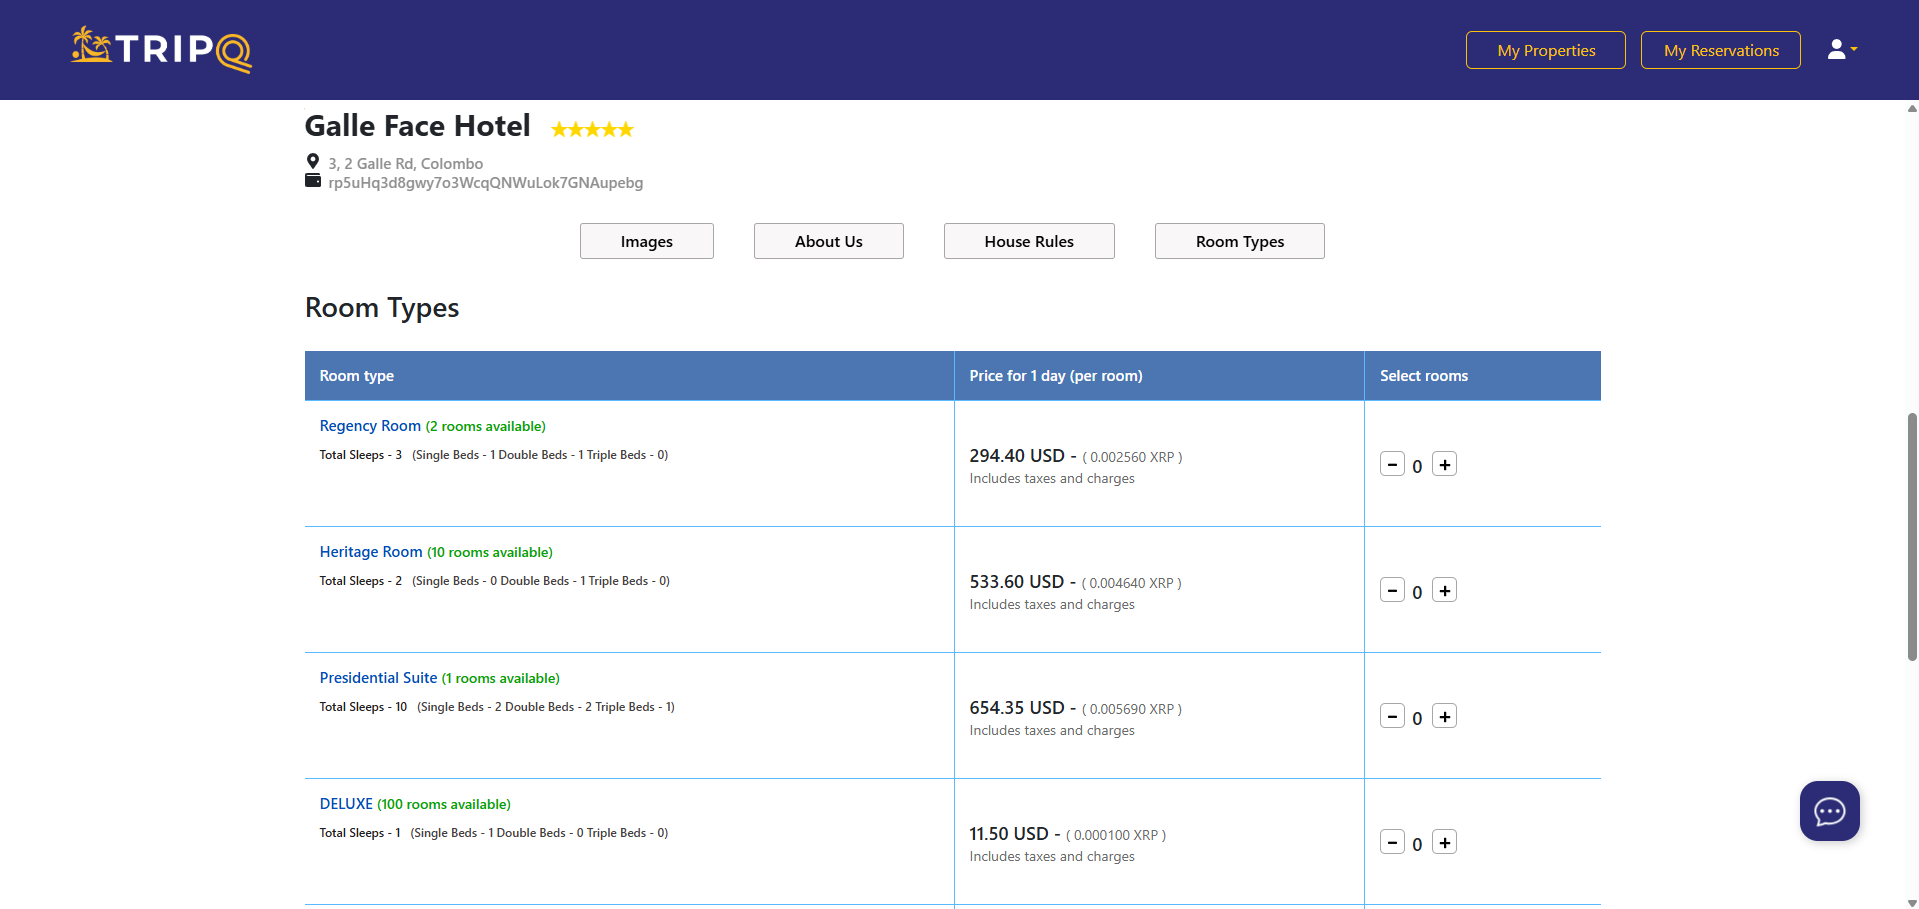Click the user profile icon
1919x909 pixels.
tap(1838, 48)
